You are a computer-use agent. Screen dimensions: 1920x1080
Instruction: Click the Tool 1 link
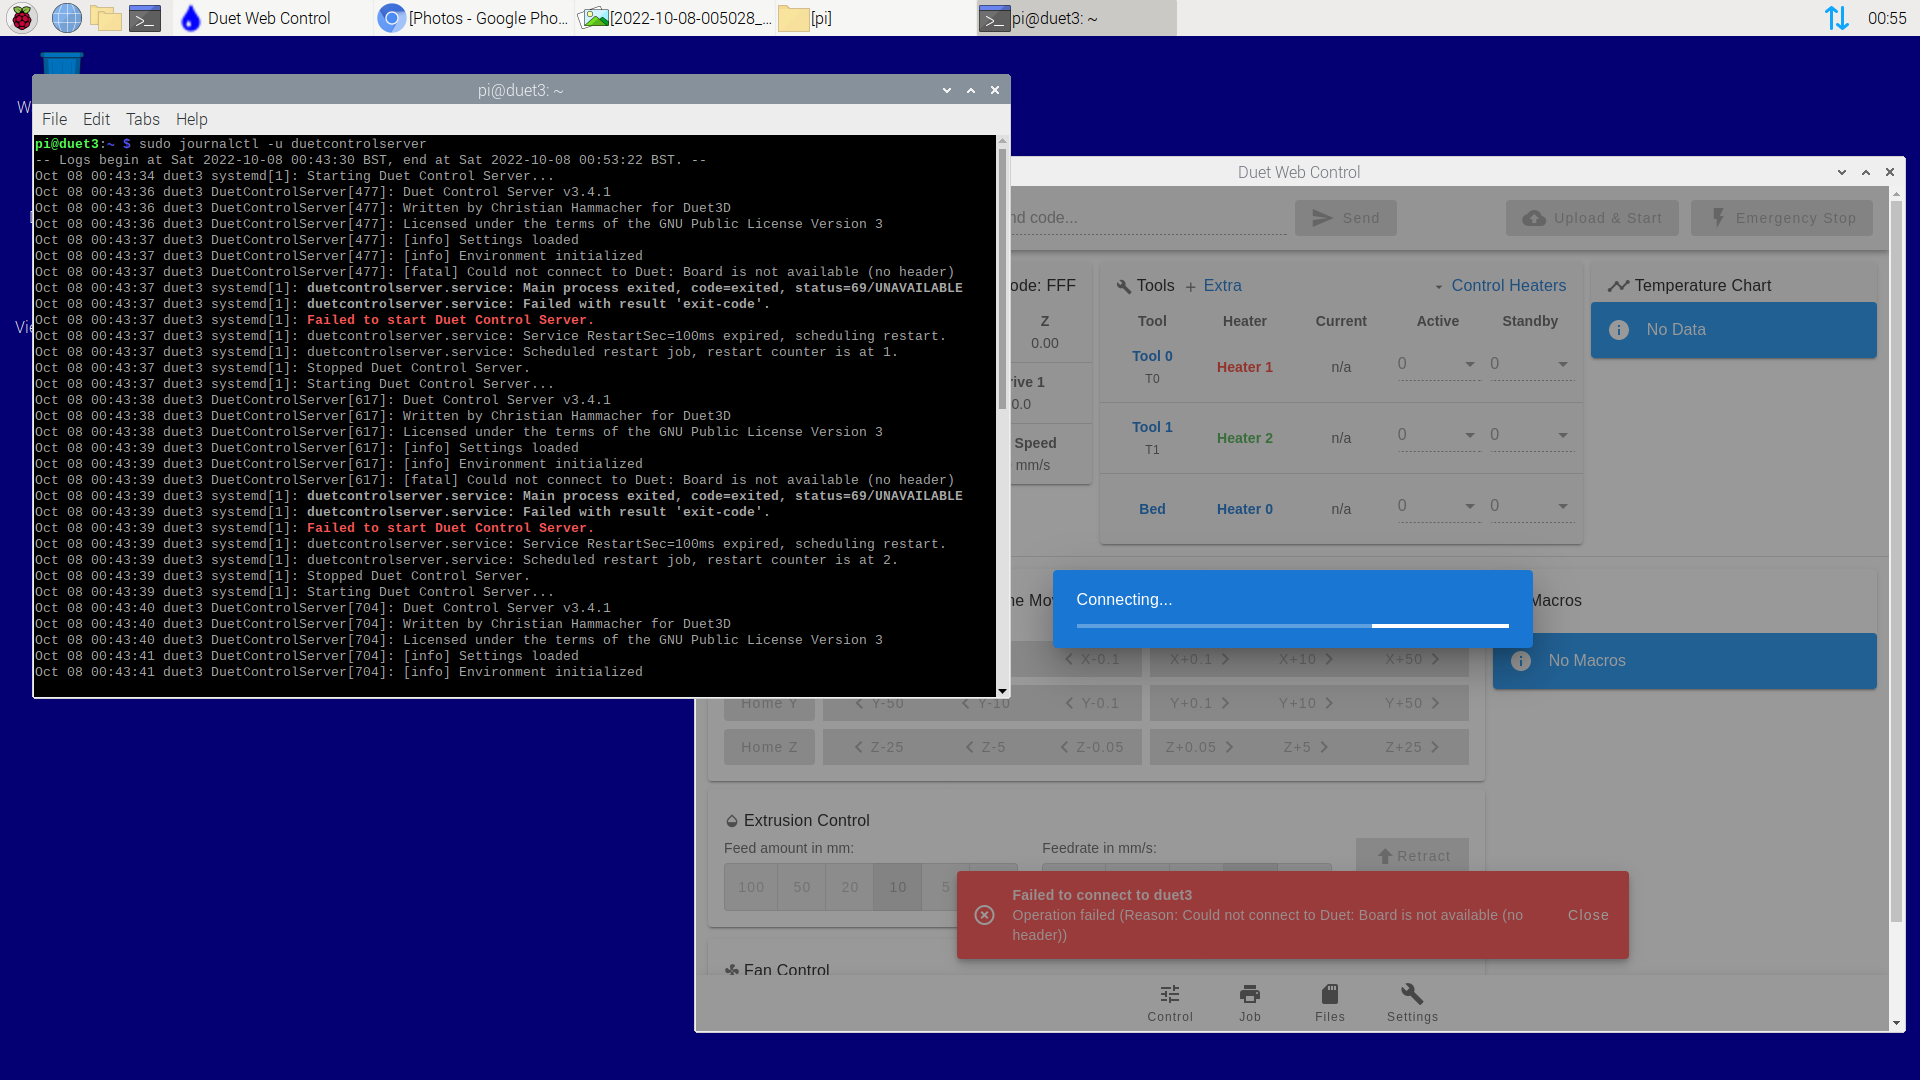tap(1152, 427)
